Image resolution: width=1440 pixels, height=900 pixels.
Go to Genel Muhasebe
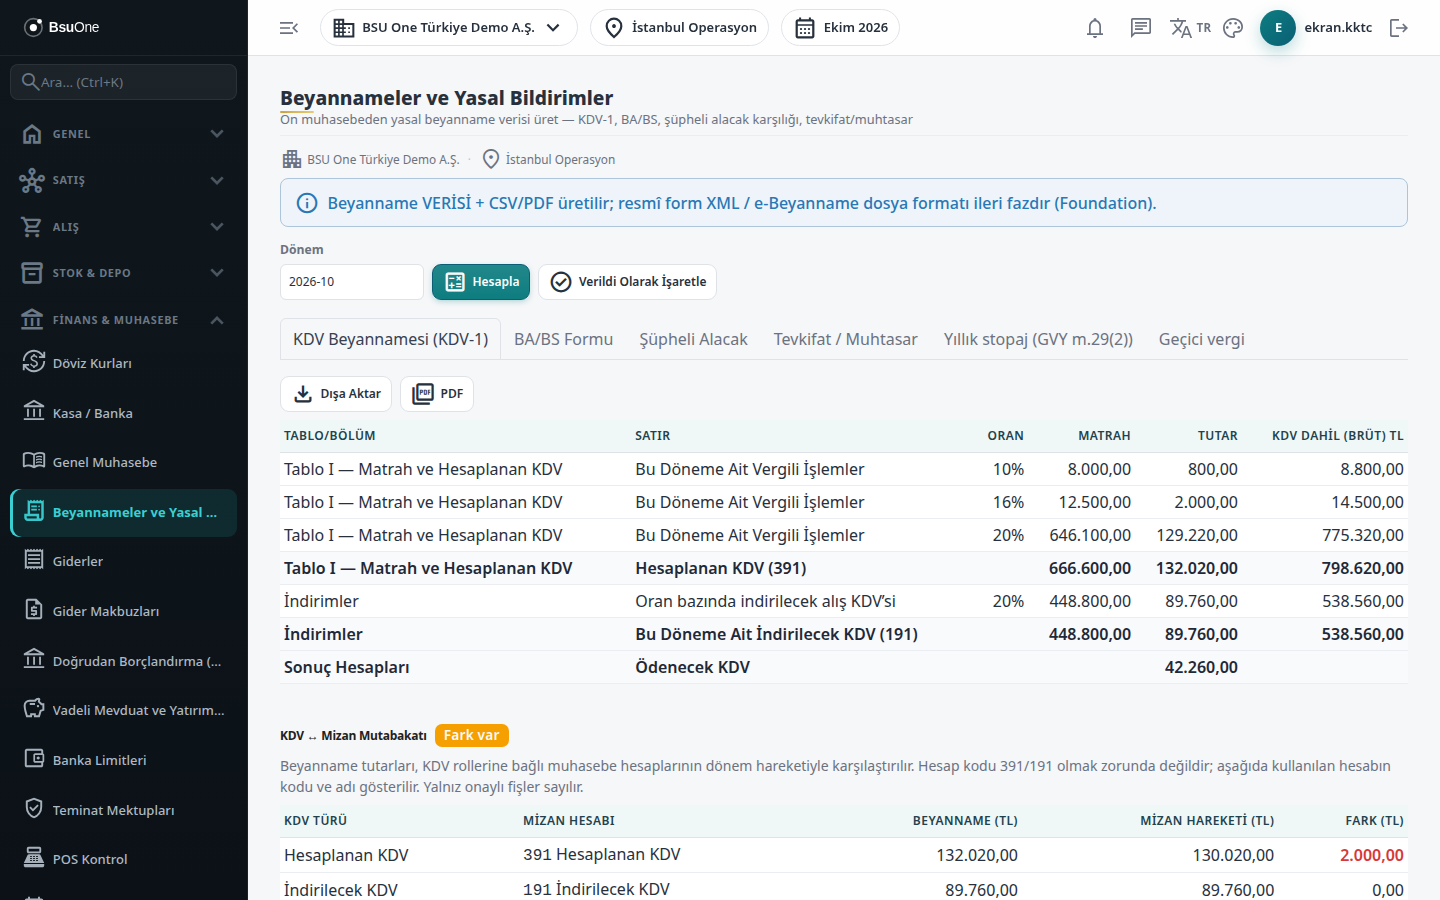pyautogui.click(x=124, y=462)
